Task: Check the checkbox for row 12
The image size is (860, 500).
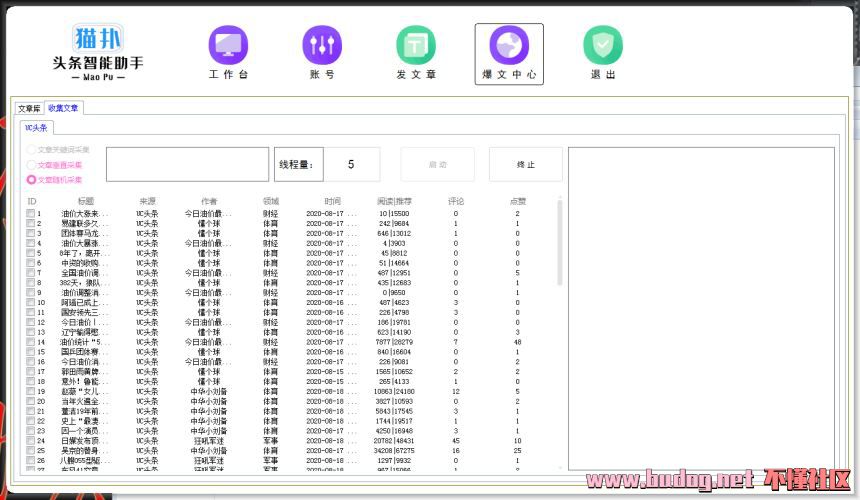Action: [31, 322]
